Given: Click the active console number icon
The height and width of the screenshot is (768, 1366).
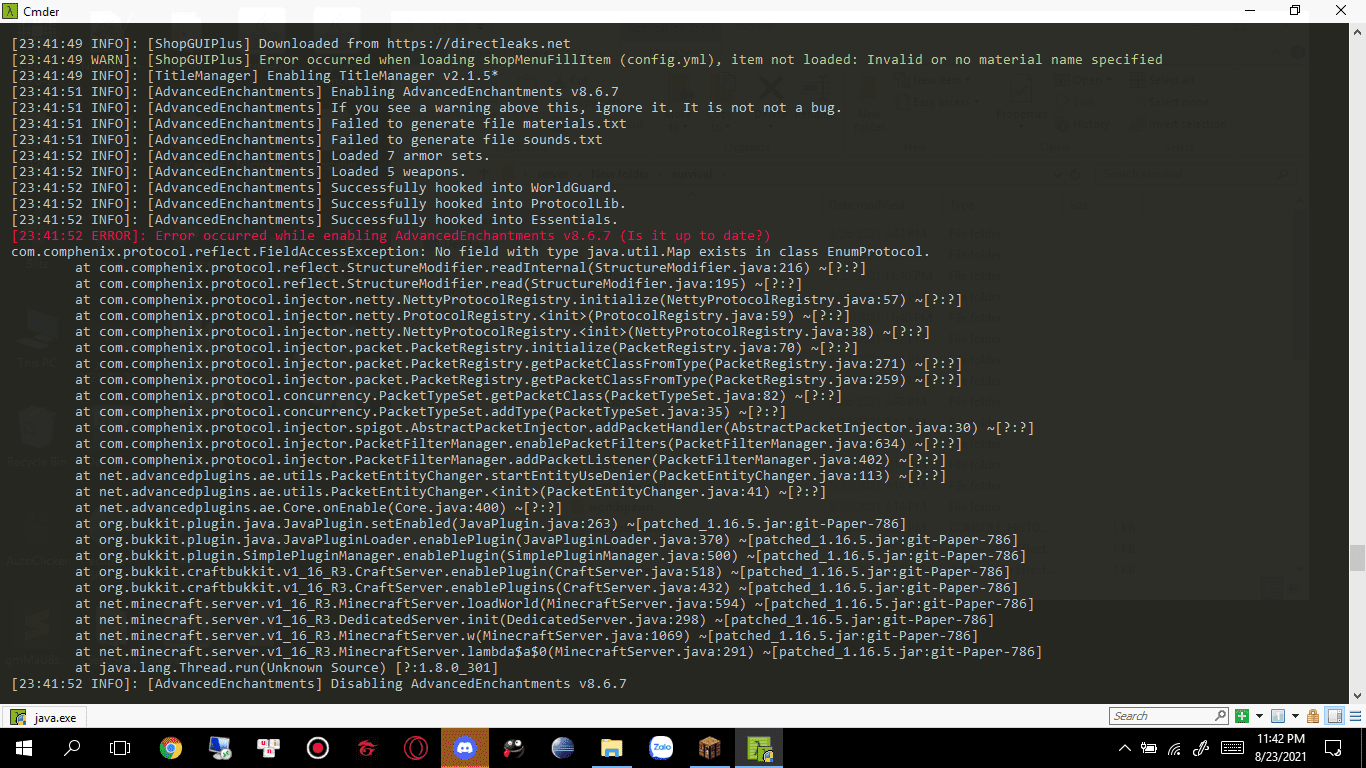Looking at the screenshot, I should 1278,716.
